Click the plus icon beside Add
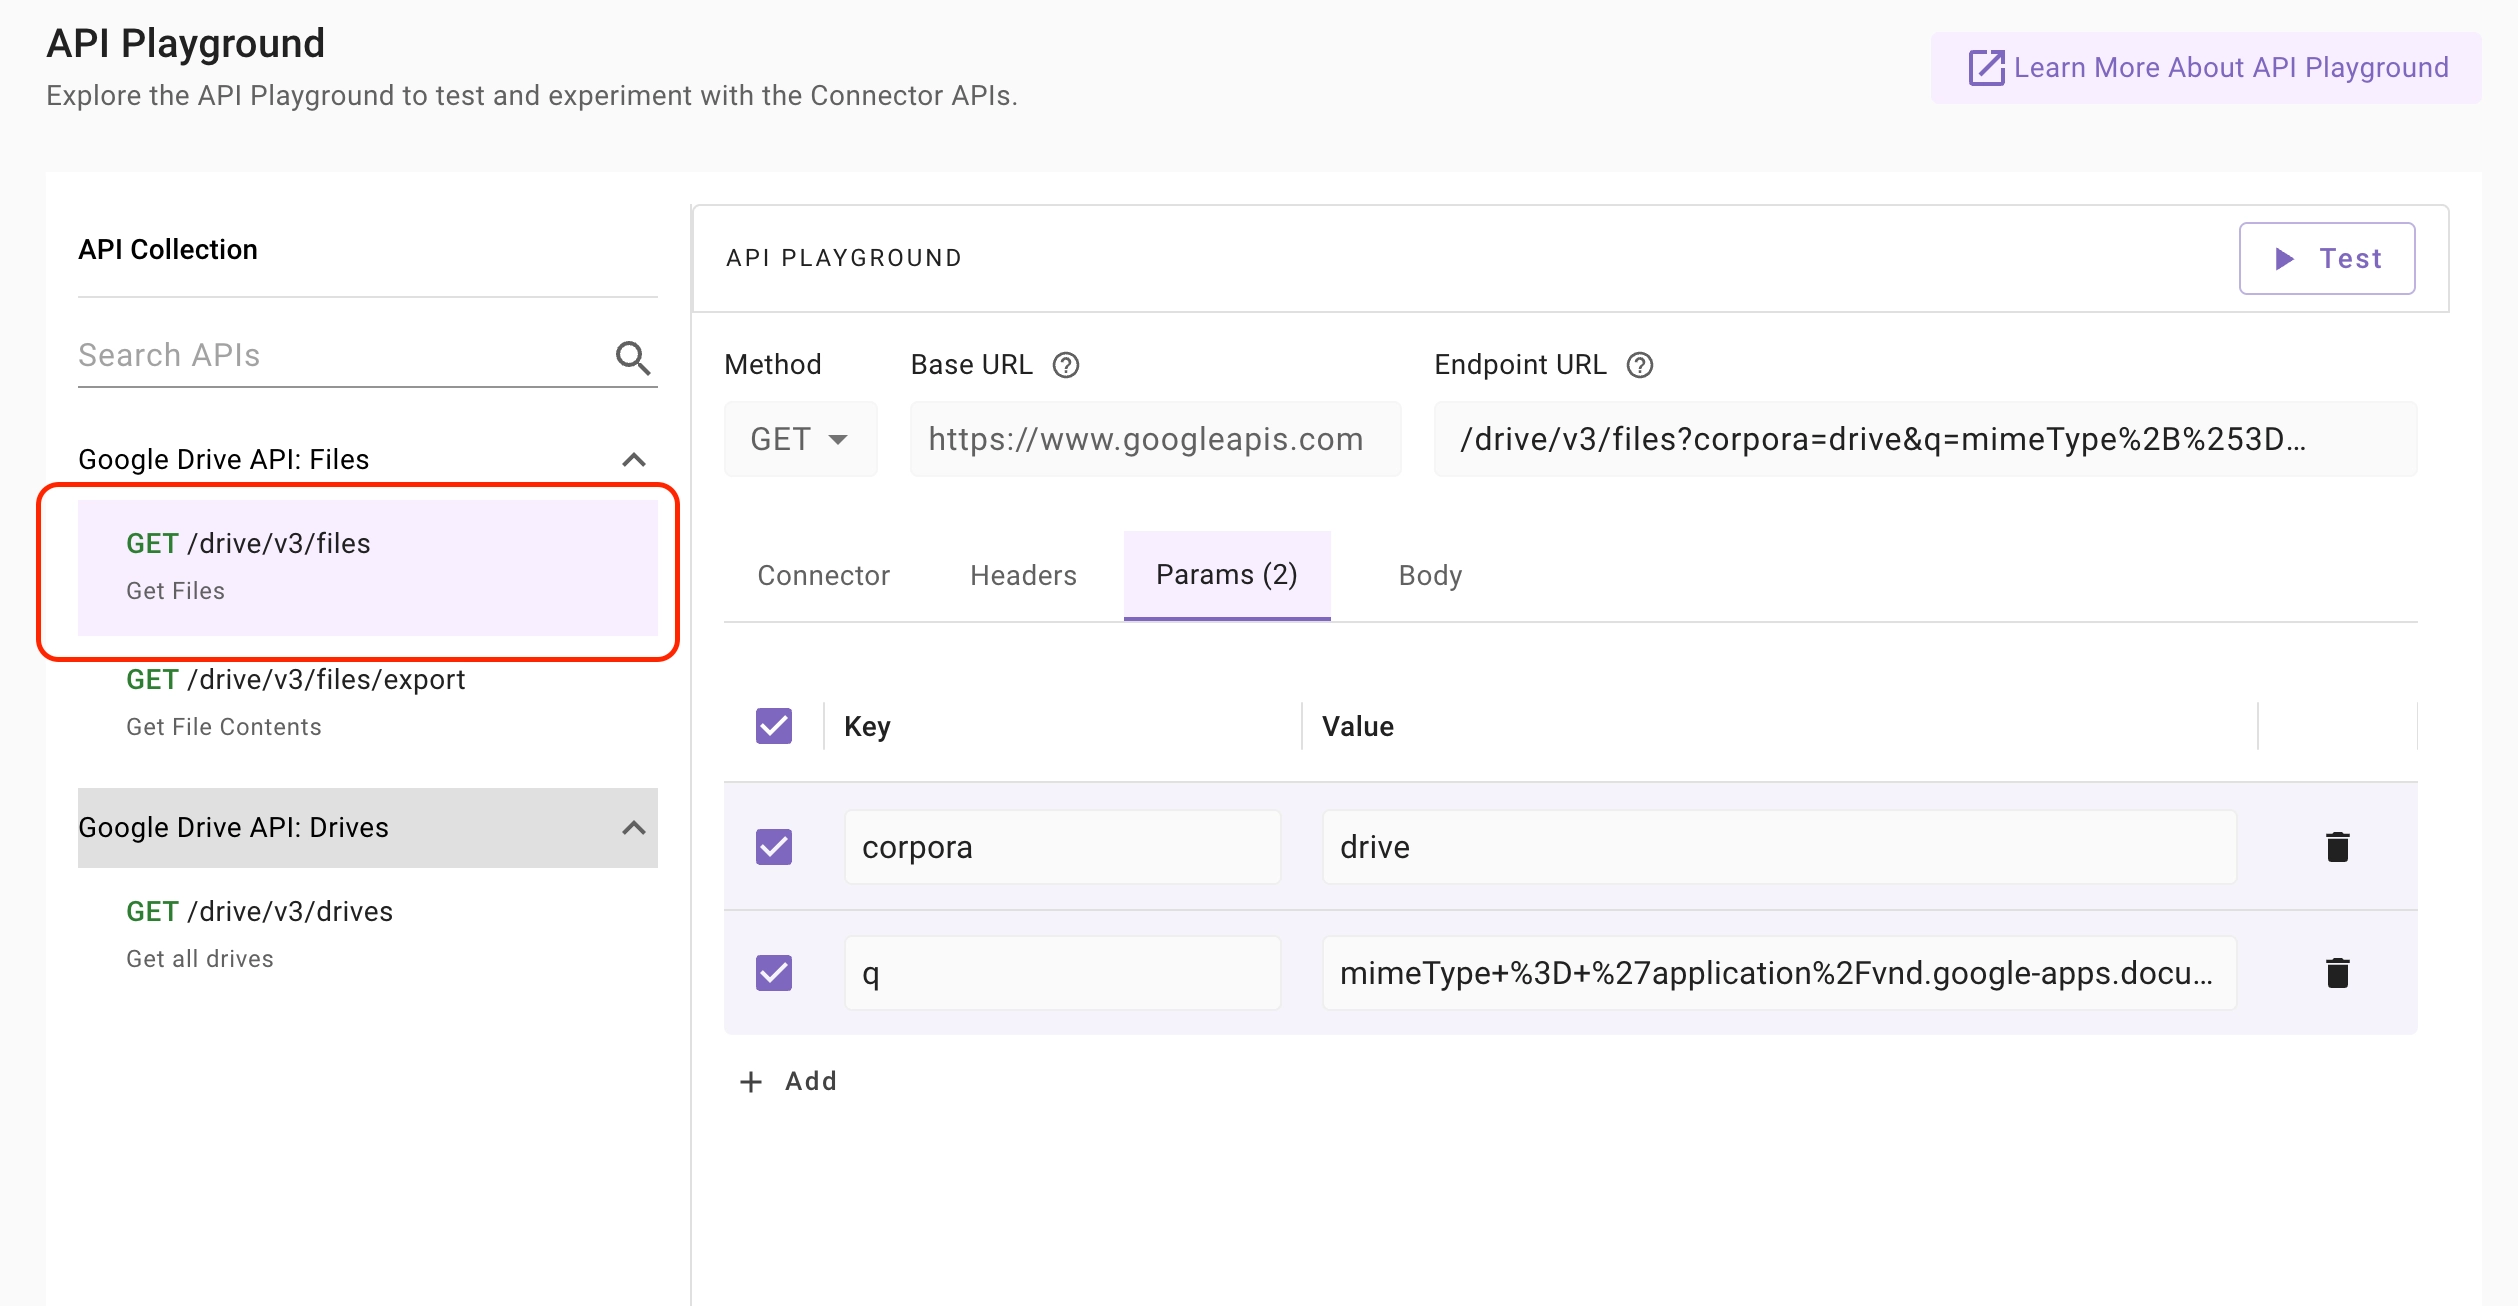This screenshot has height=1306, width=2518. [x=751, y=1082]
